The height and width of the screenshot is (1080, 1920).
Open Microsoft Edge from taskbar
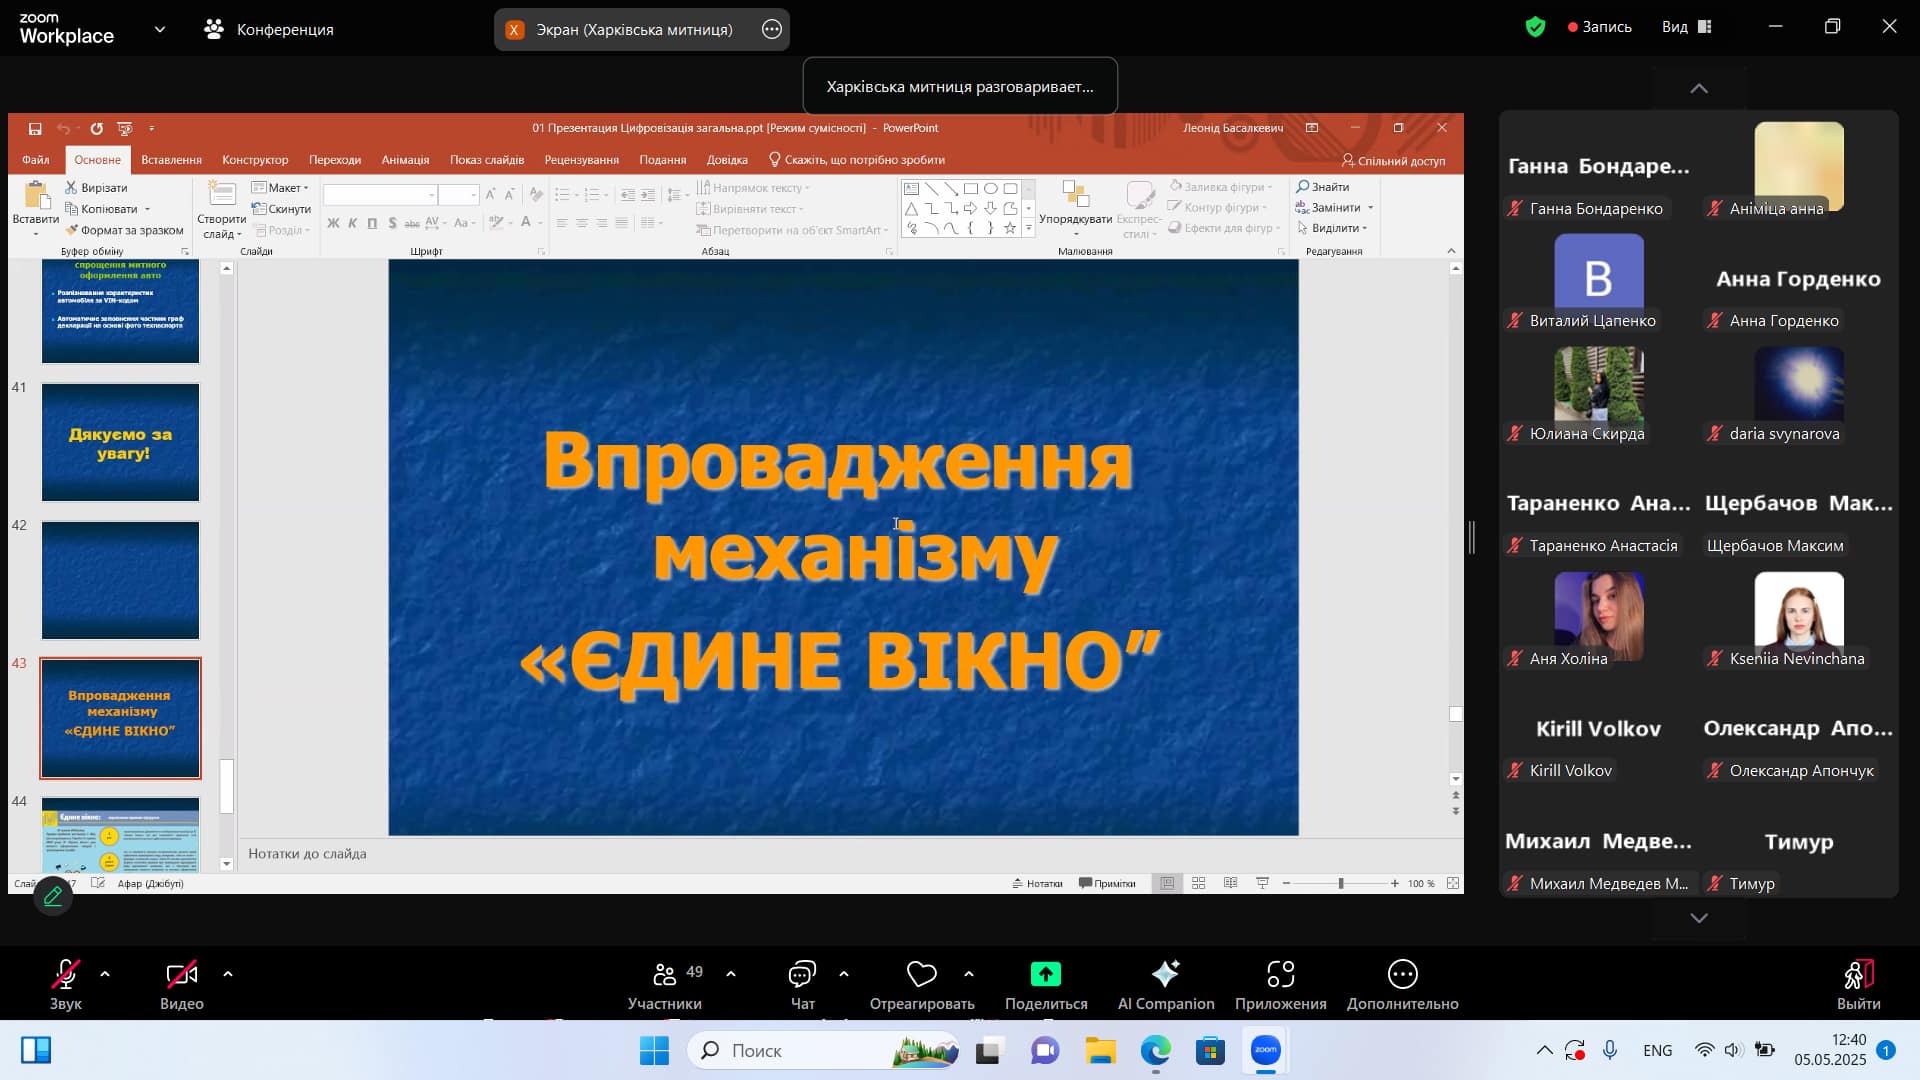[1155, 1050]
